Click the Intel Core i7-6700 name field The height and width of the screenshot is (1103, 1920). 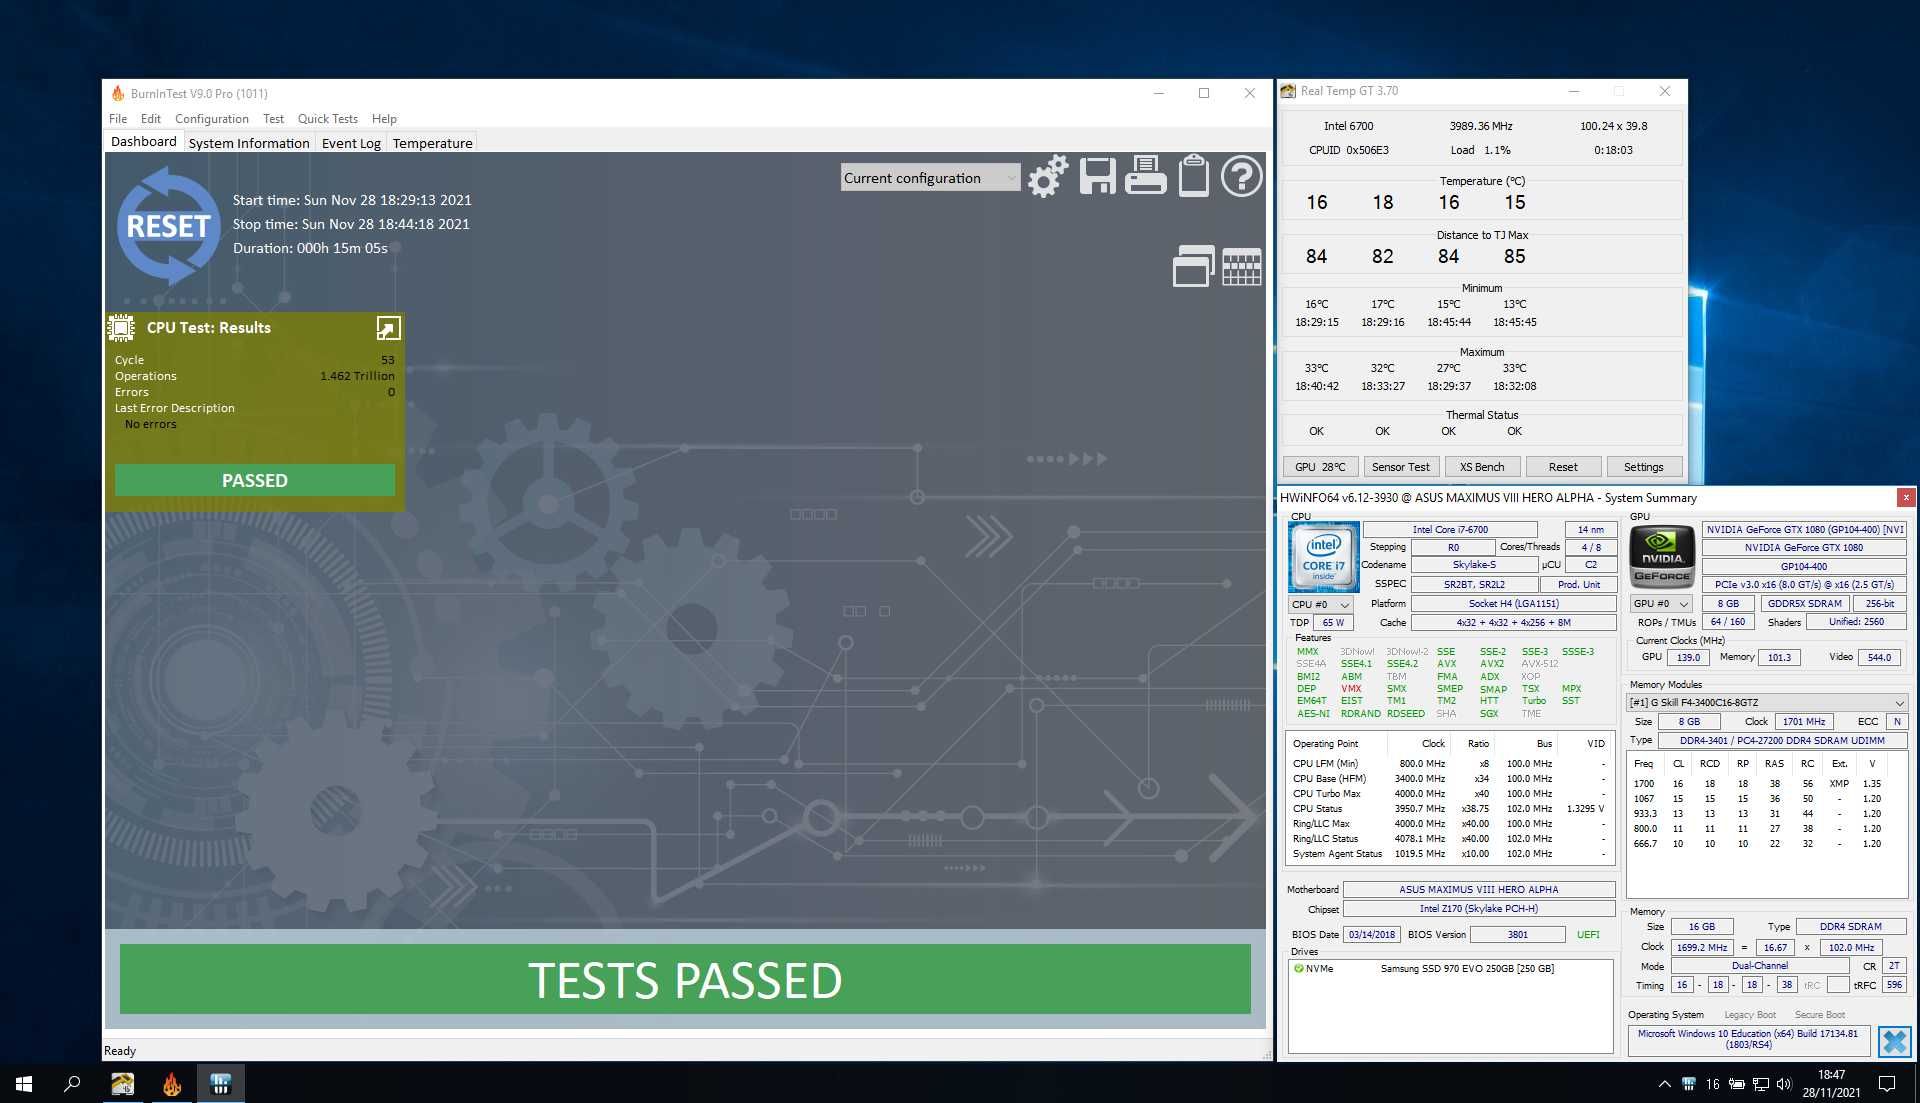tap(1450, 529)
